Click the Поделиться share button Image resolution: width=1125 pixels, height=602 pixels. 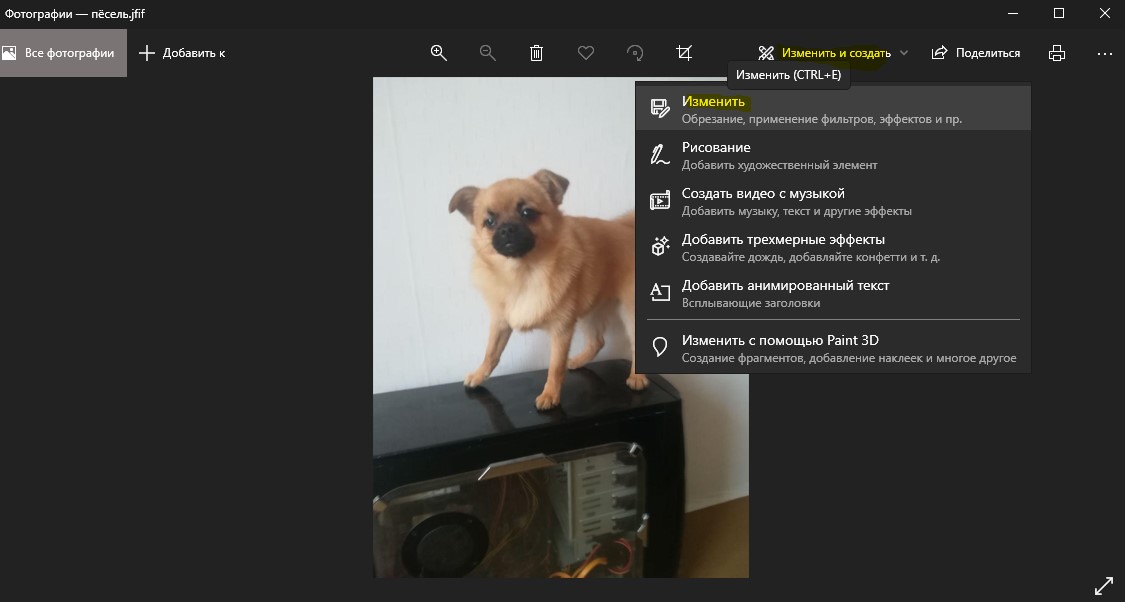(x=976, y=52)
